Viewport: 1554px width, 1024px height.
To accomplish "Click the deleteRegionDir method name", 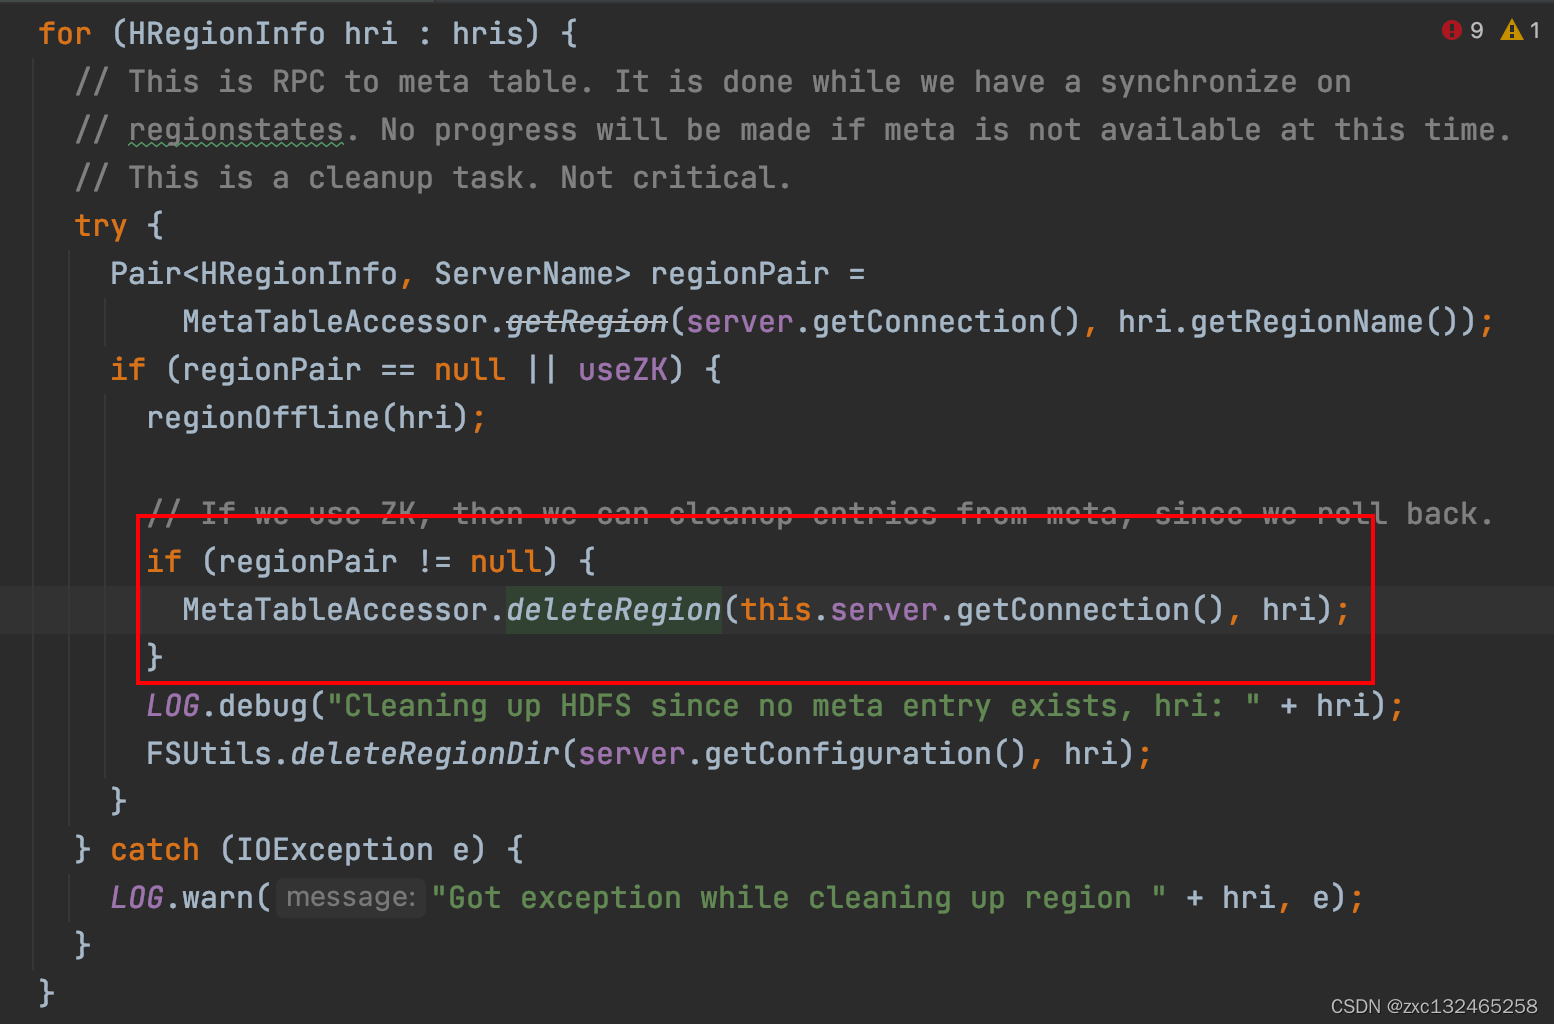I will [424, 753].
